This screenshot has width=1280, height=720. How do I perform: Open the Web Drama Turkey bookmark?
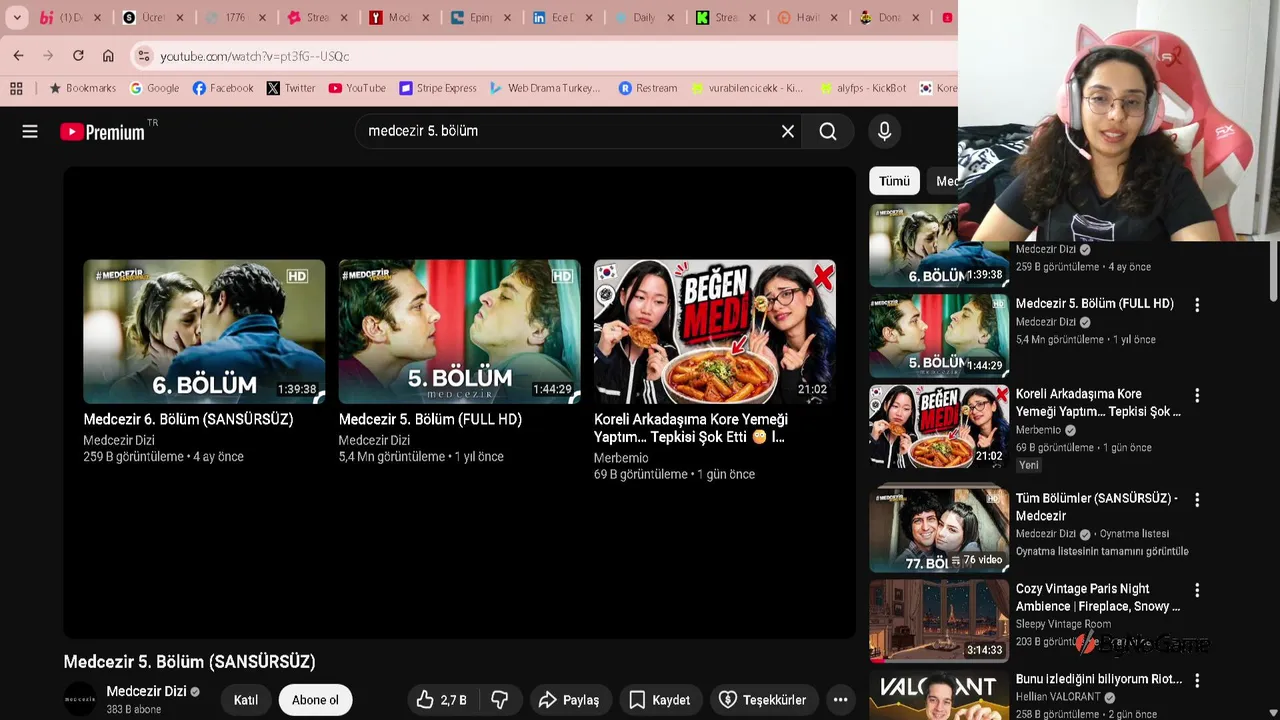point(545,88)
